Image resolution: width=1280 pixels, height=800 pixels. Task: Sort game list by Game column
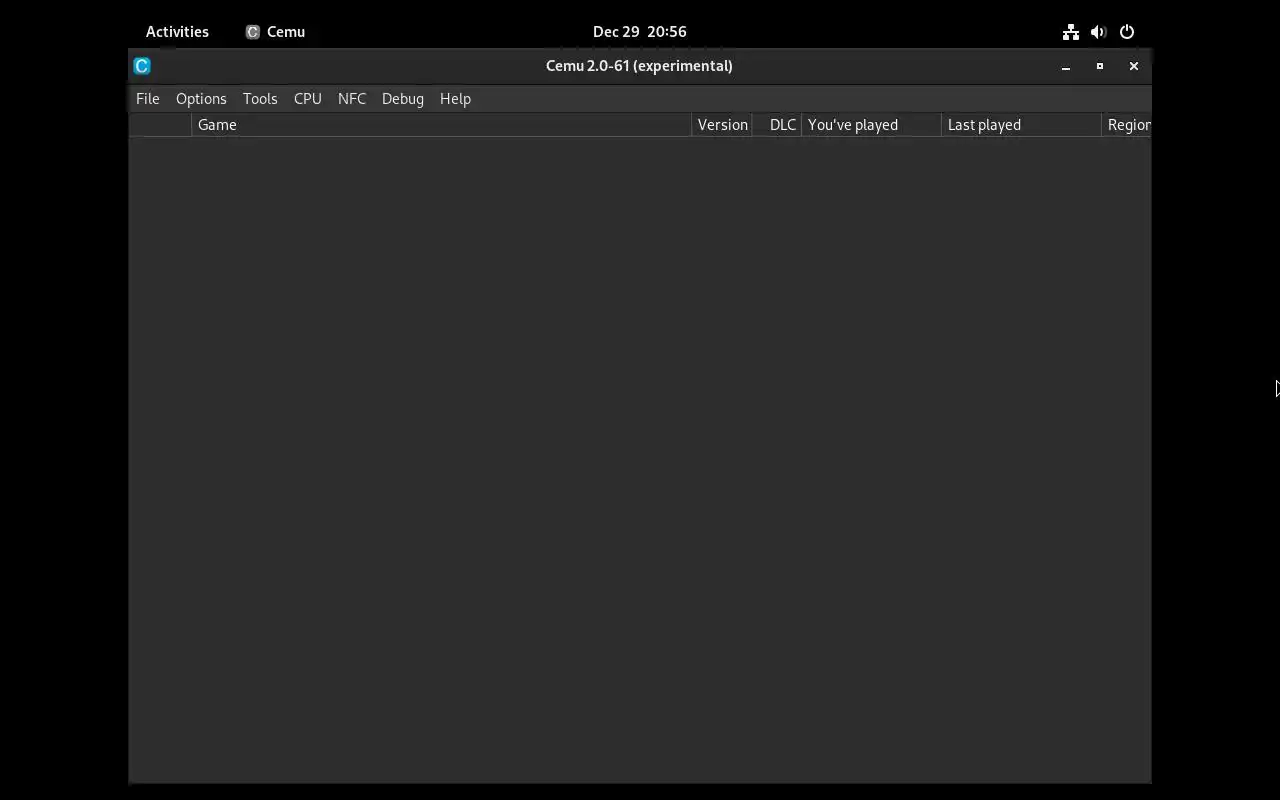441,125
